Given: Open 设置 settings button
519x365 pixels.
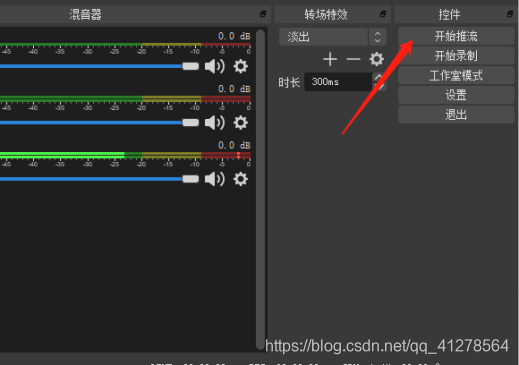Looking at the screenshot, I should [456, 95].
